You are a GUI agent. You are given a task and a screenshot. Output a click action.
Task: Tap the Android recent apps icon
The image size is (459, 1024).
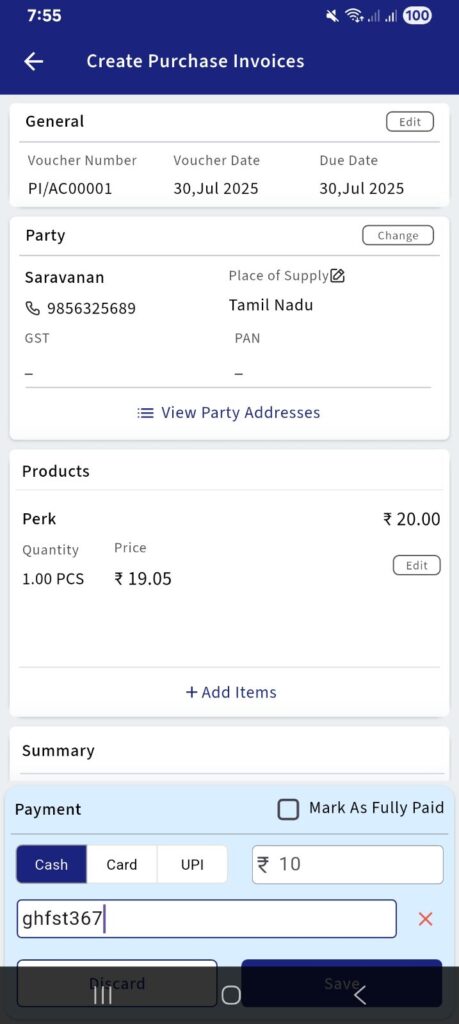101,995
